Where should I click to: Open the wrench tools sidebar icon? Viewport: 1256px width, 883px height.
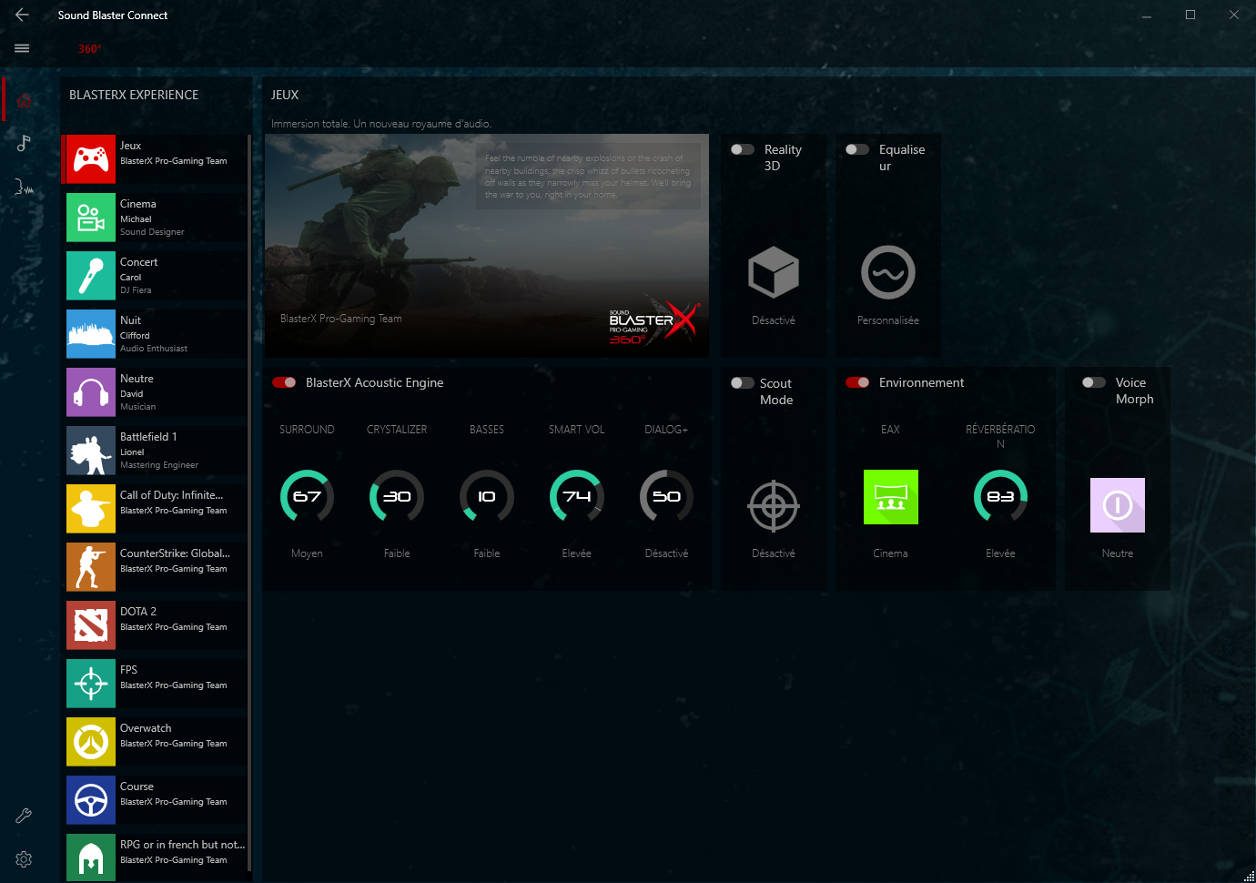point(24,816)
